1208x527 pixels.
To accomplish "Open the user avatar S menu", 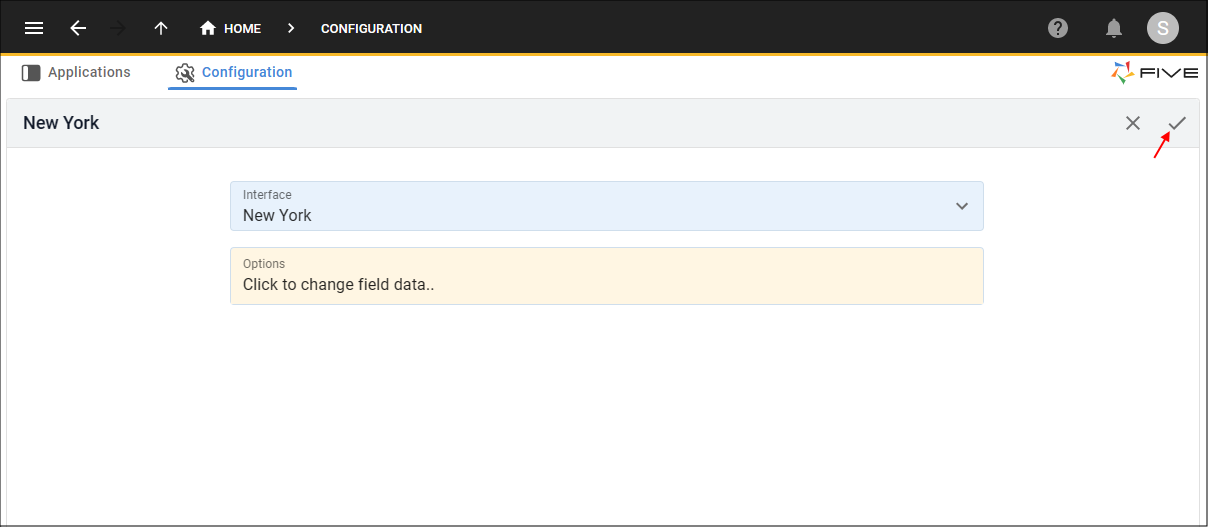I will [x=1163, y=28].
